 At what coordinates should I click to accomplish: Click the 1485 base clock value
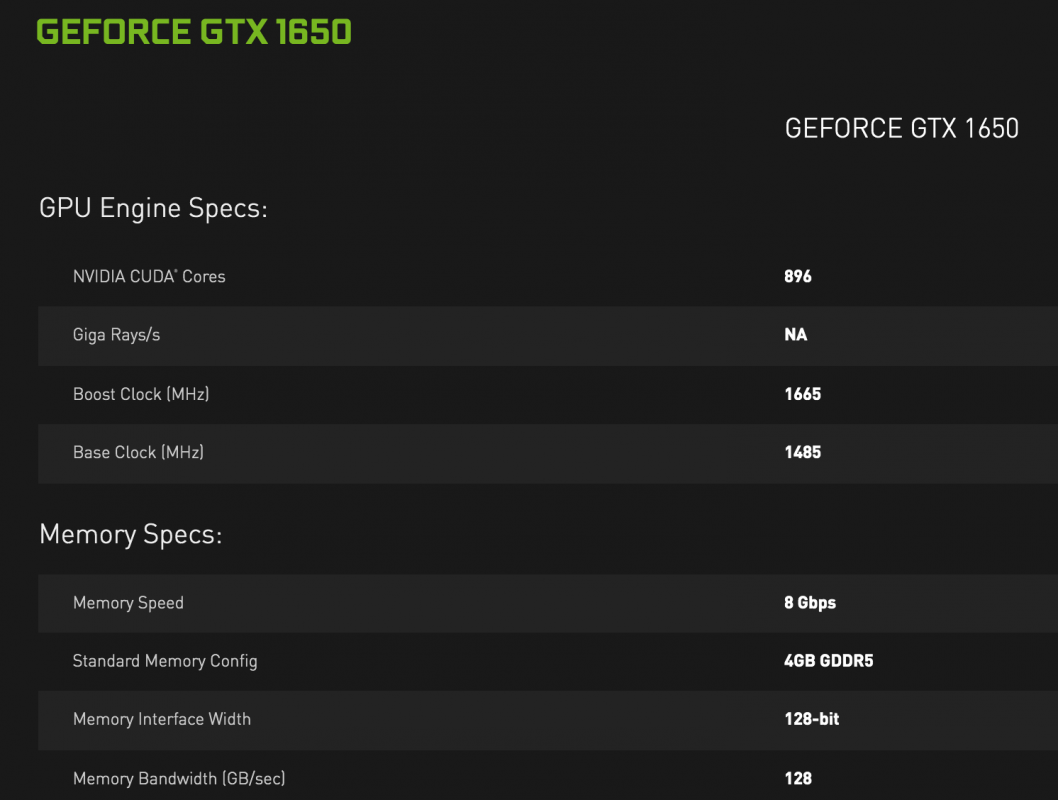tap(803, 452)
